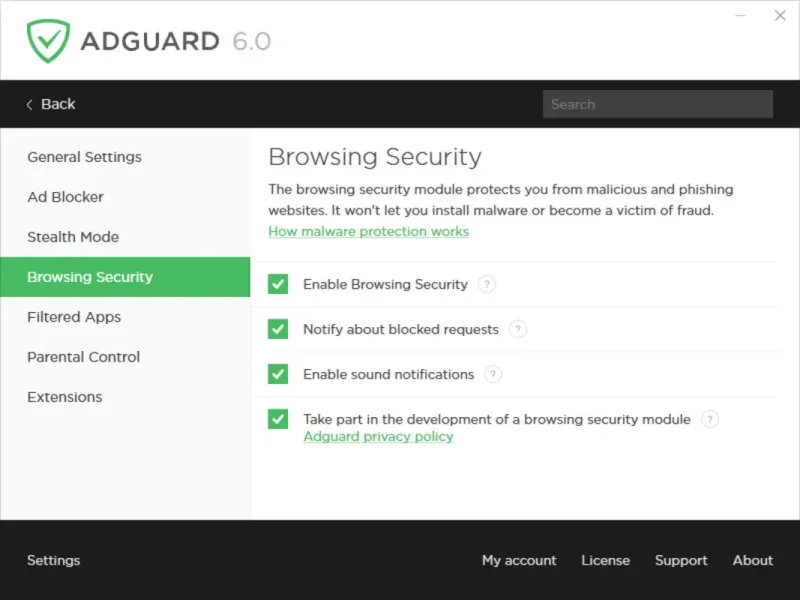Disable the Enable Browsing Security checkbox

[x=278, y=284]
